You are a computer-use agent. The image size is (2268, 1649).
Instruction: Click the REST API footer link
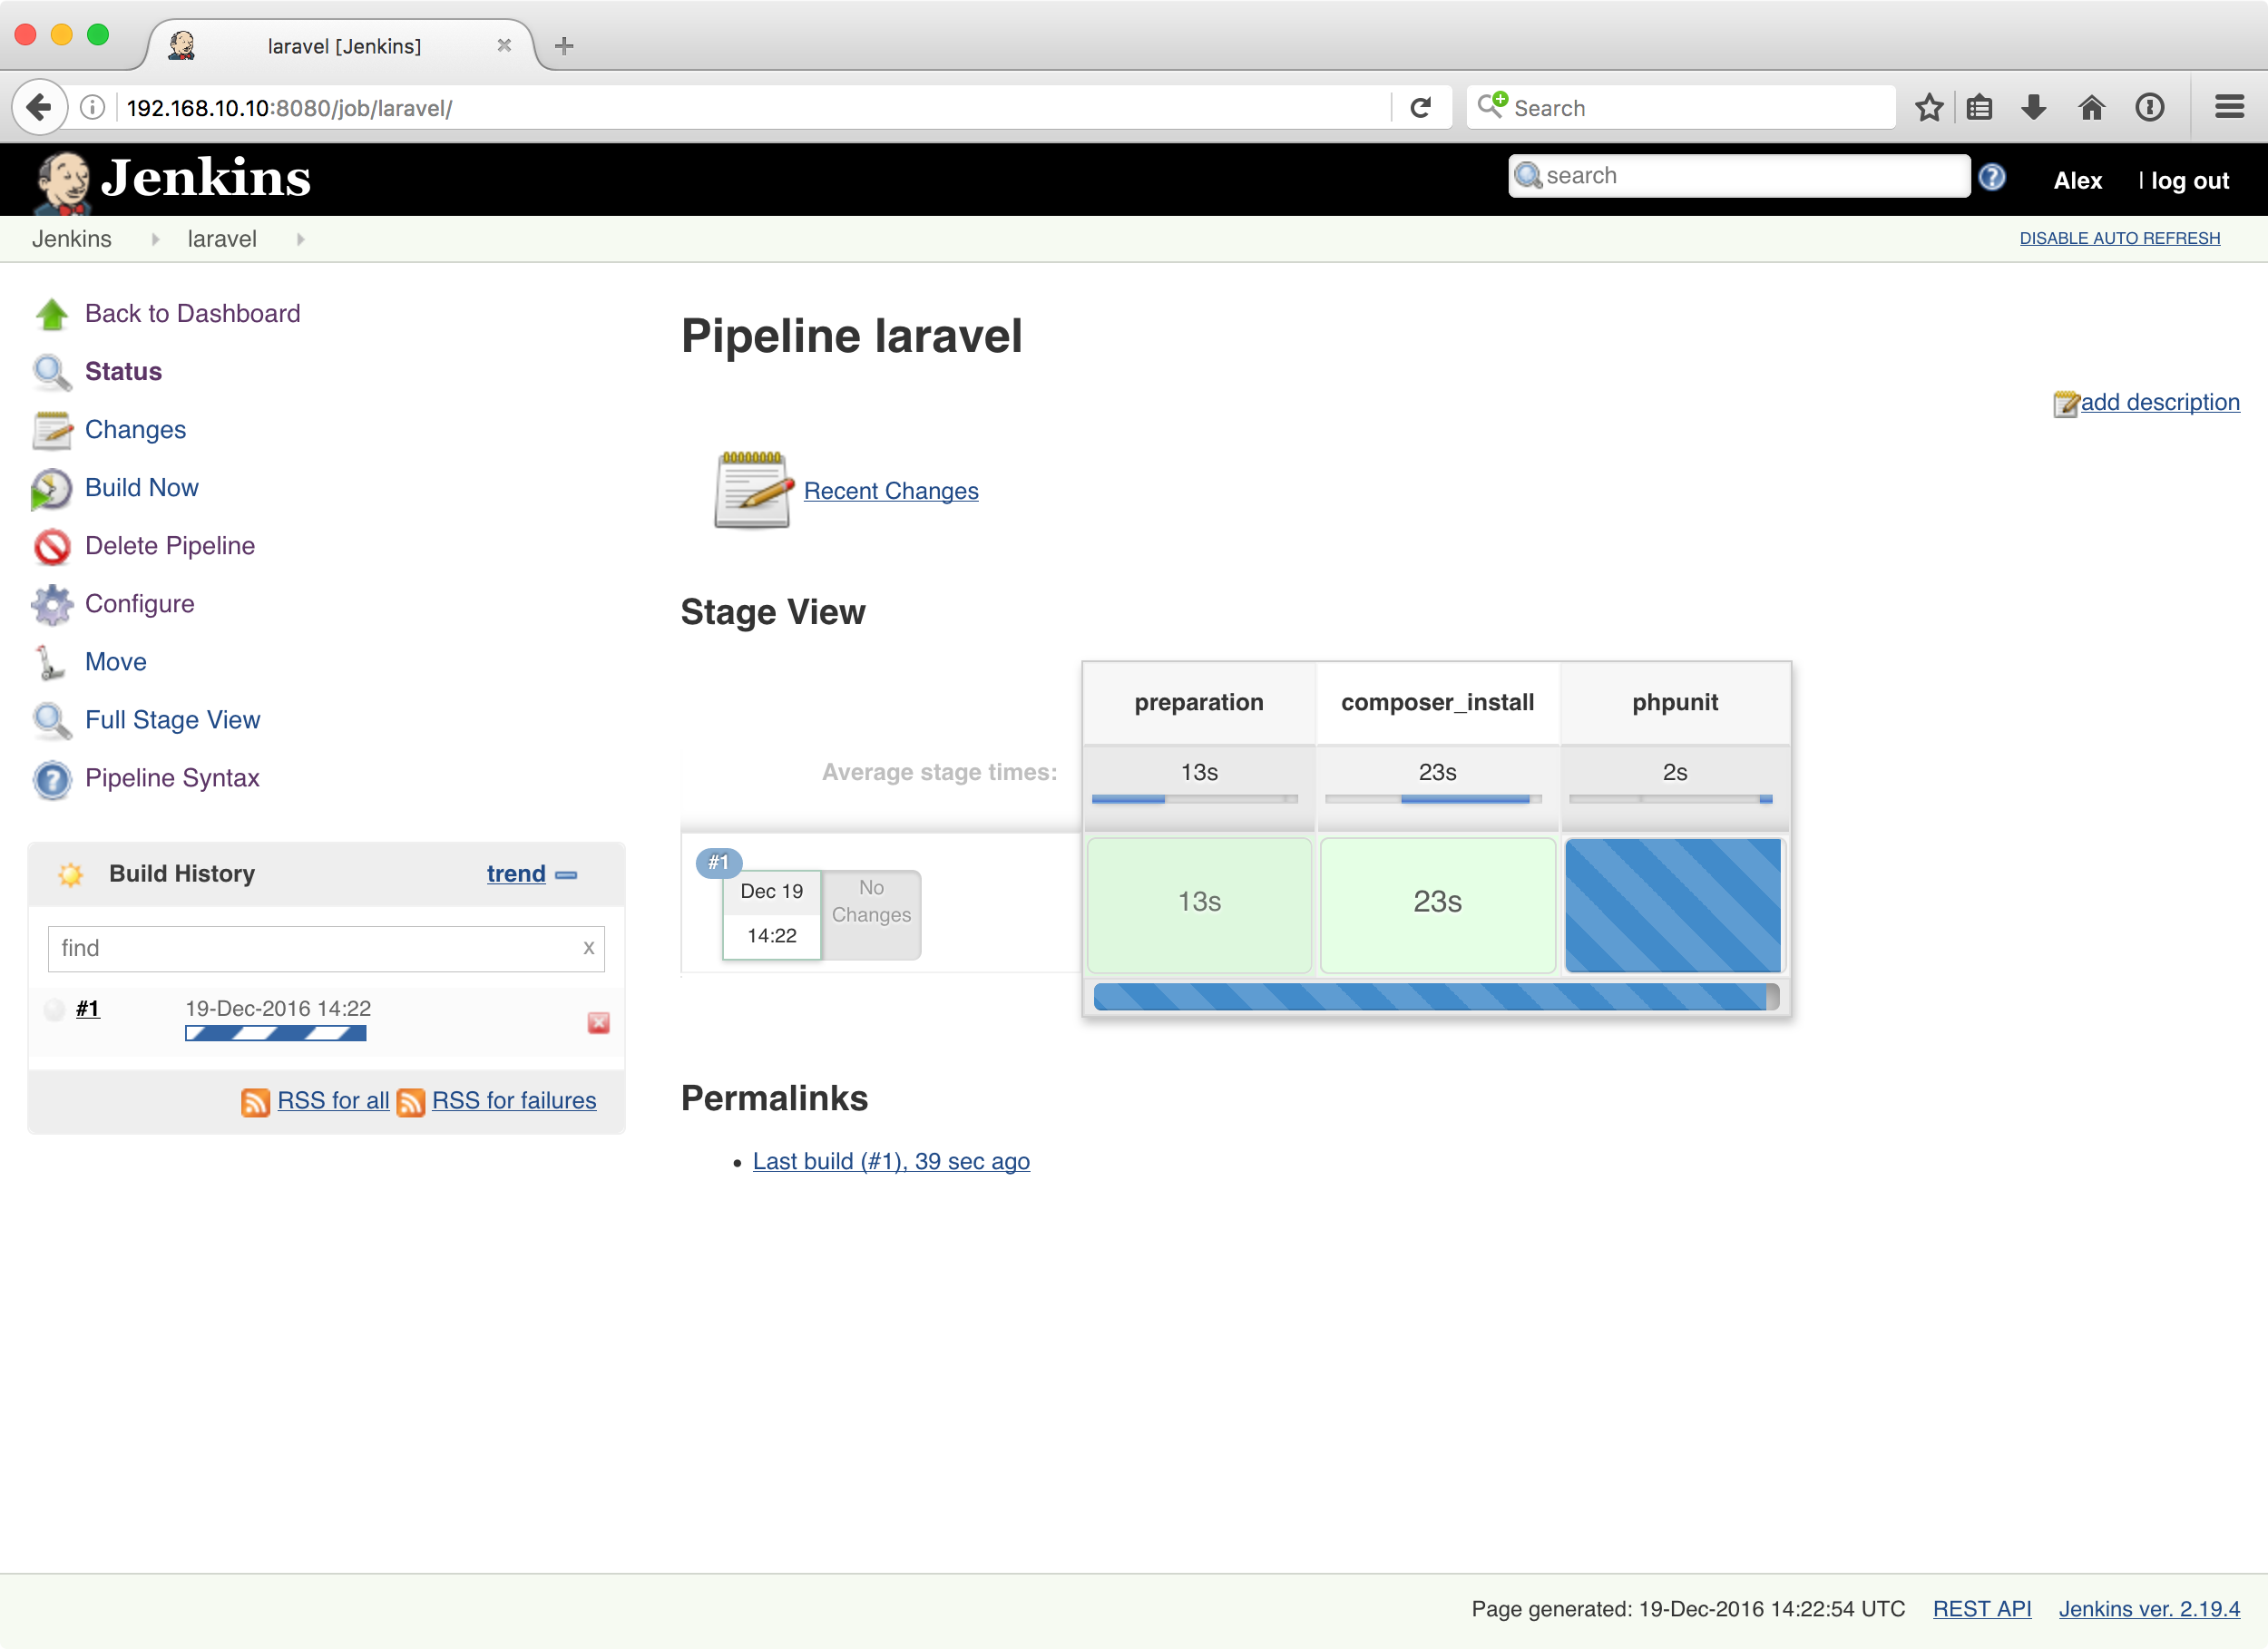tap(1981, 1609)
